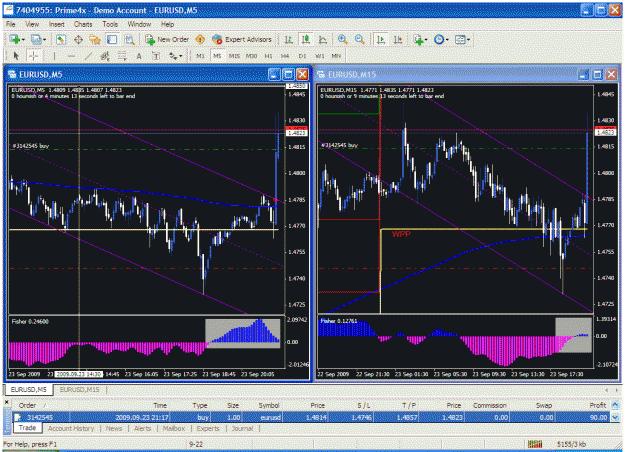This screenshot has height=452, width=625.
Task: Switch timeframe to H4
Action: pyautogui.click(x=285, y=56)
